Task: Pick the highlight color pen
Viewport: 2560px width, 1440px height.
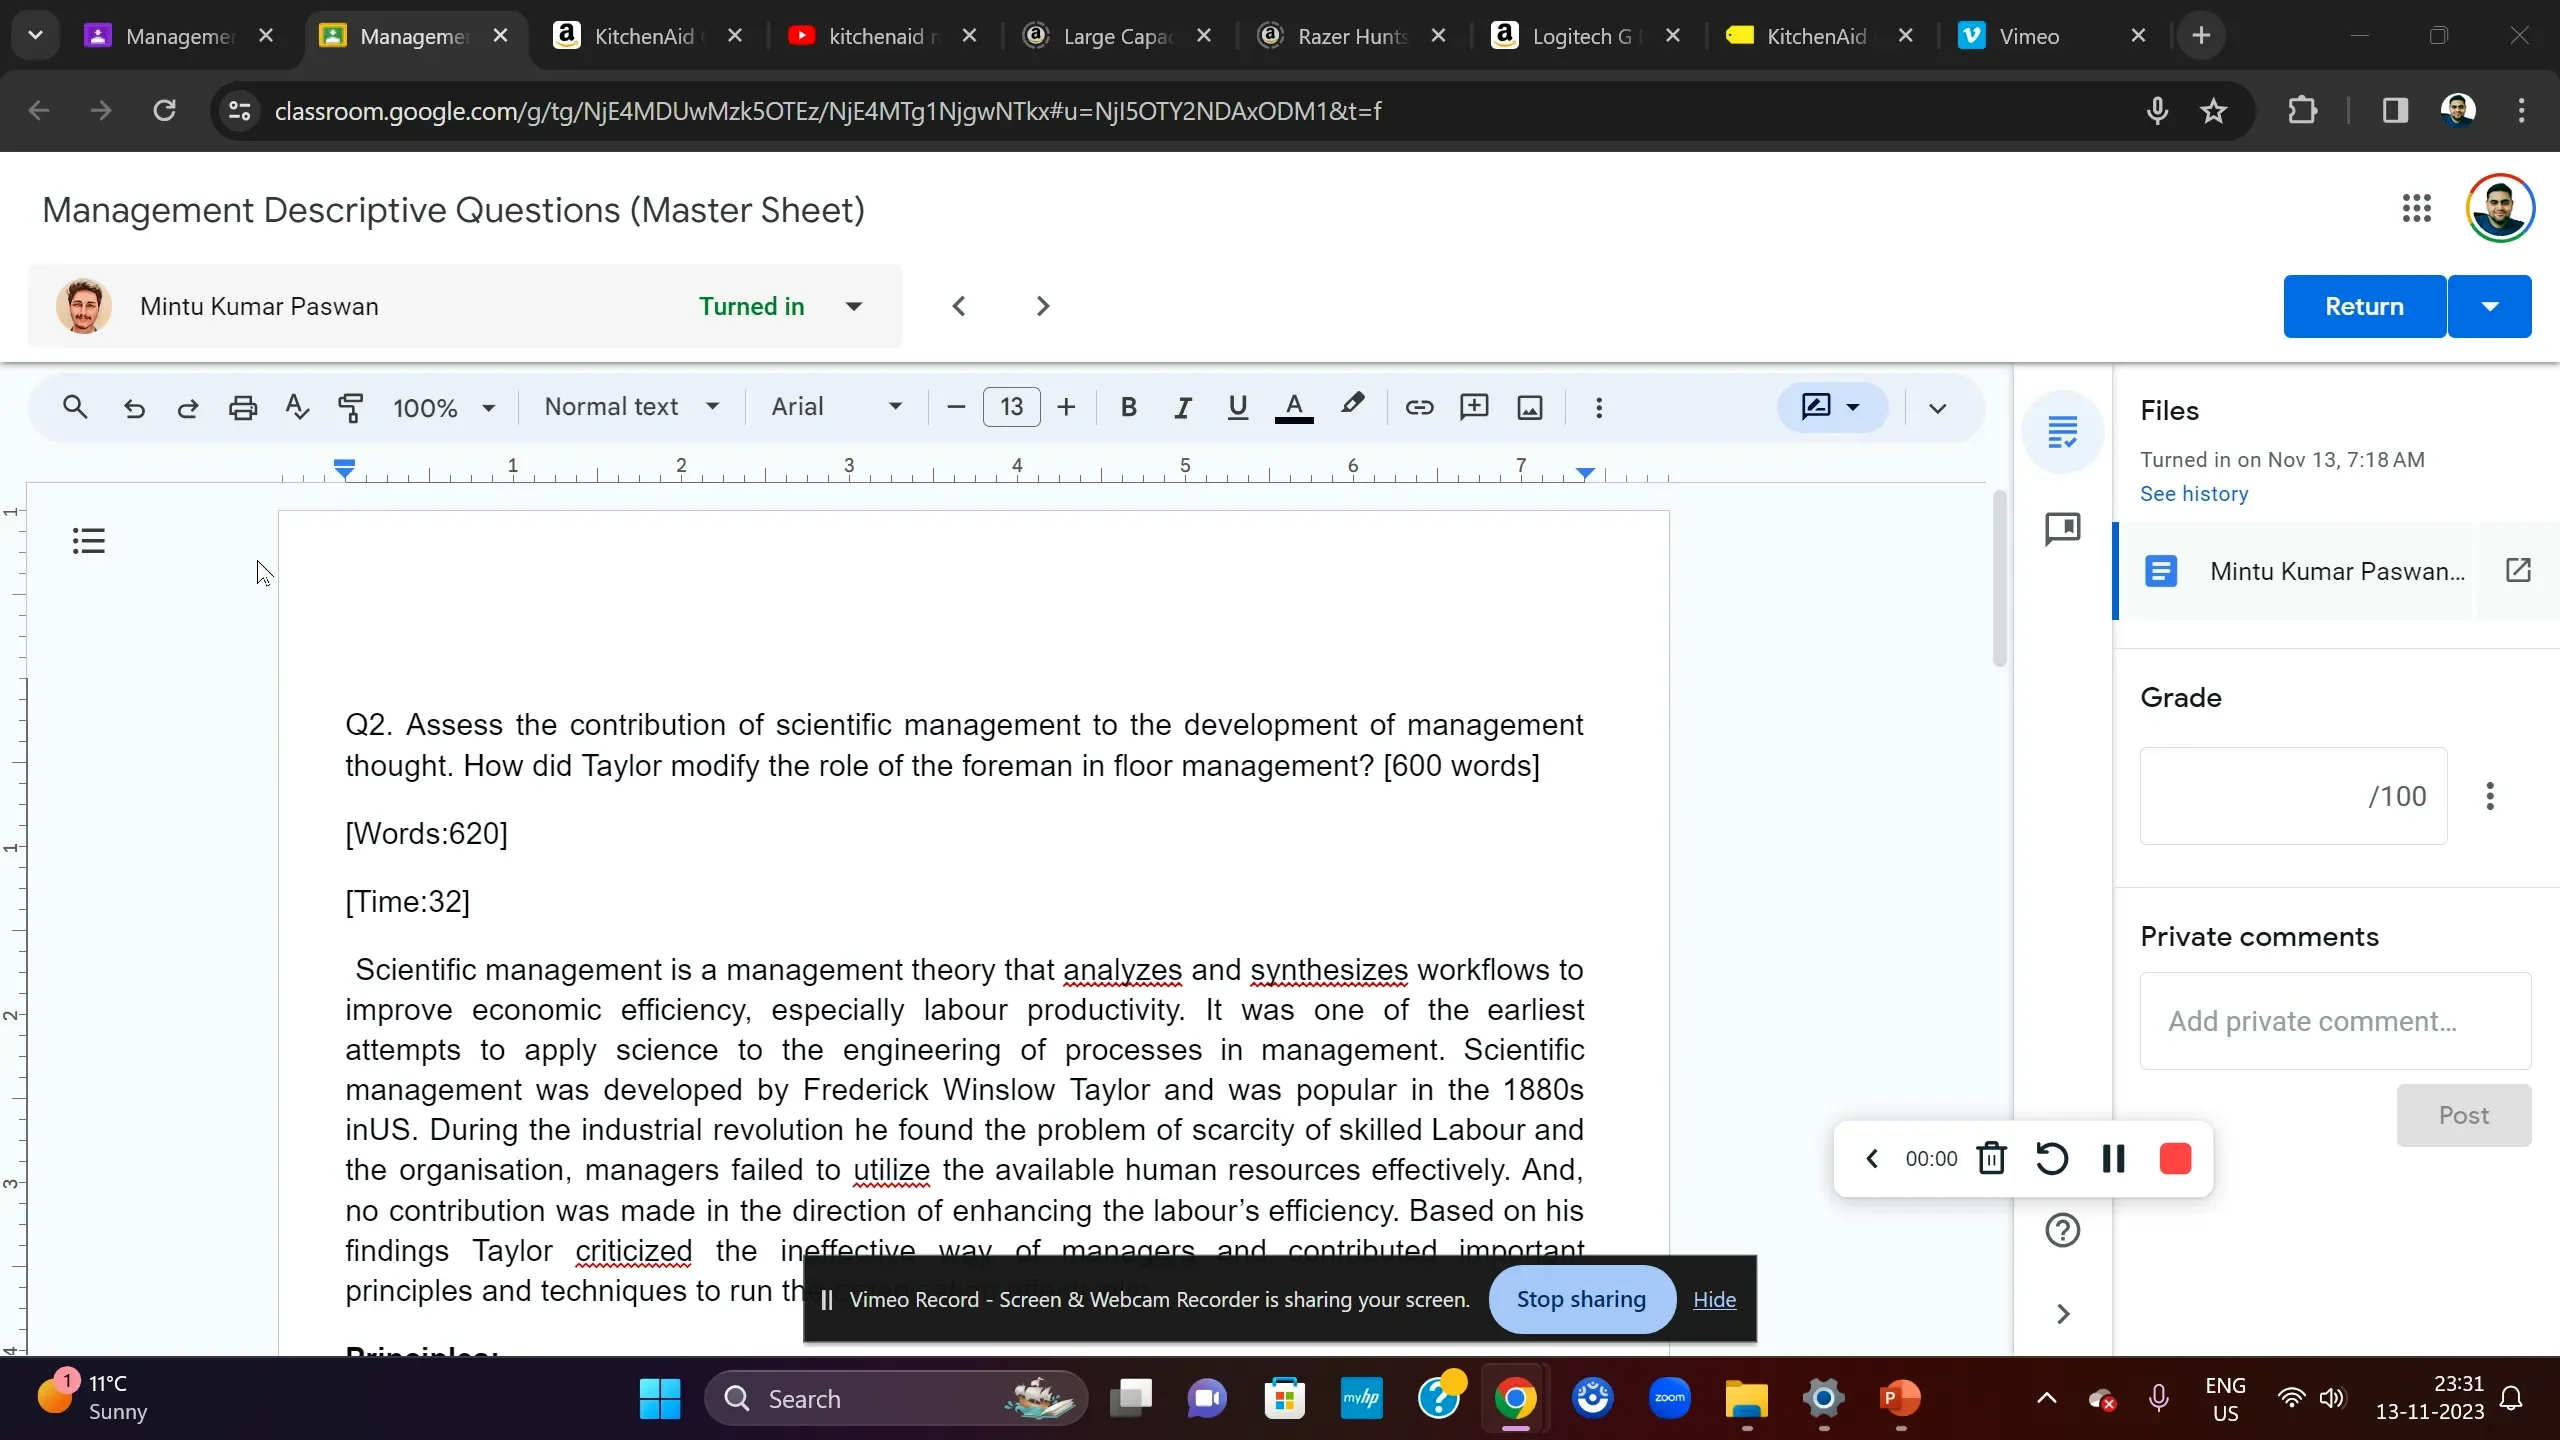Action: click(1352, 405)
